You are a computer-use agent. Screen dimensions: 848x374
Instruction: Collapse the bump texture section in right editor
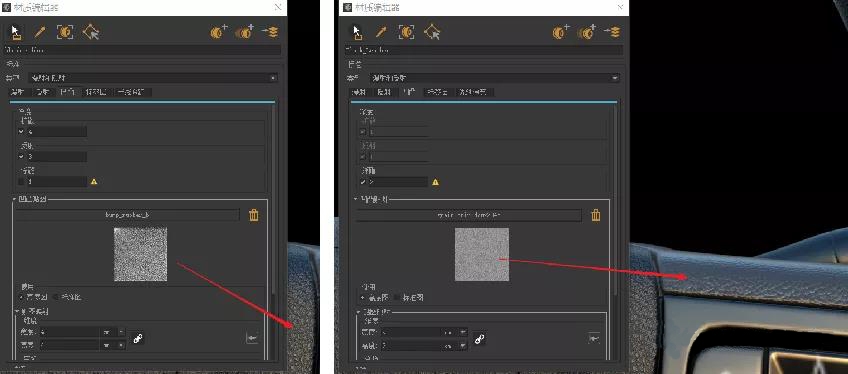[x=356, y=199]
